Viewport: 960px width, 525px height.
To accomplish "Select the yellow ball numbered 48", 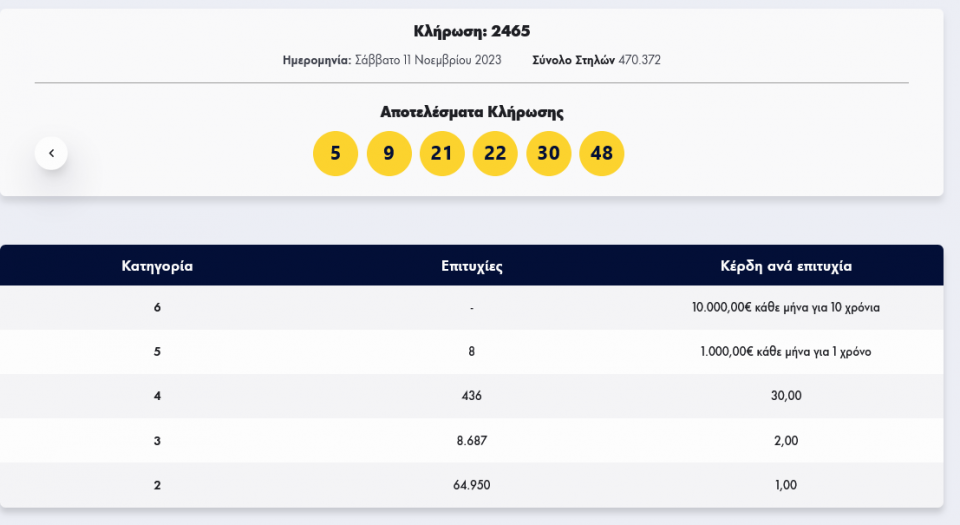I will [x=602, y=154].
